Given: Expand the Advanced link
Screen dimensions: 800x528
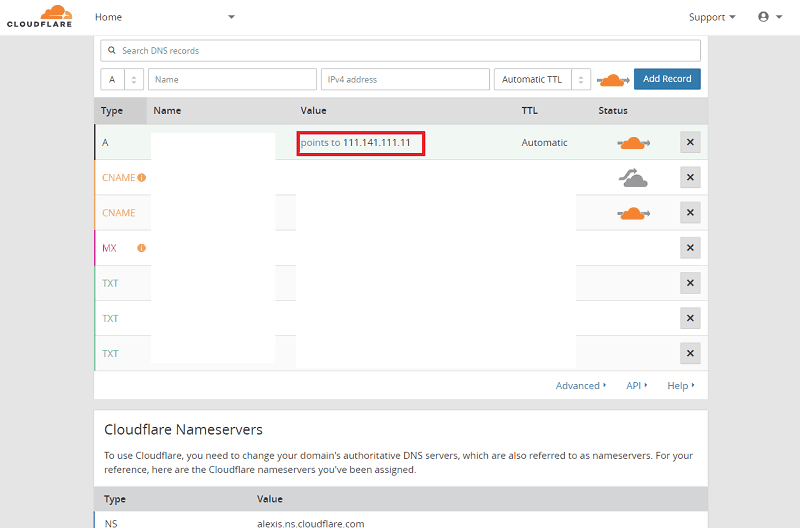Looking at the screenshot, I should [x=581, y=386].
